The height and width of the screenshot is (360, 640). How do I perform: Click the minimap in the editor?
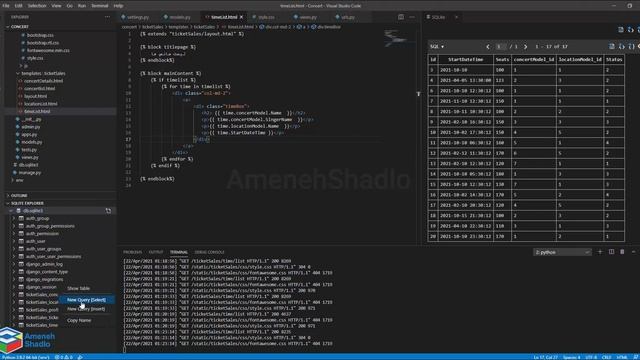click(x=395, y=39)
